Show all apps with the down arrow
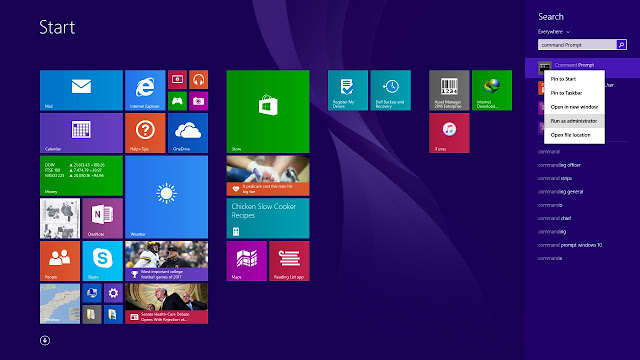The width and height of the screenshot is (640, 360). pyautogui.click(x=45, y=340)
